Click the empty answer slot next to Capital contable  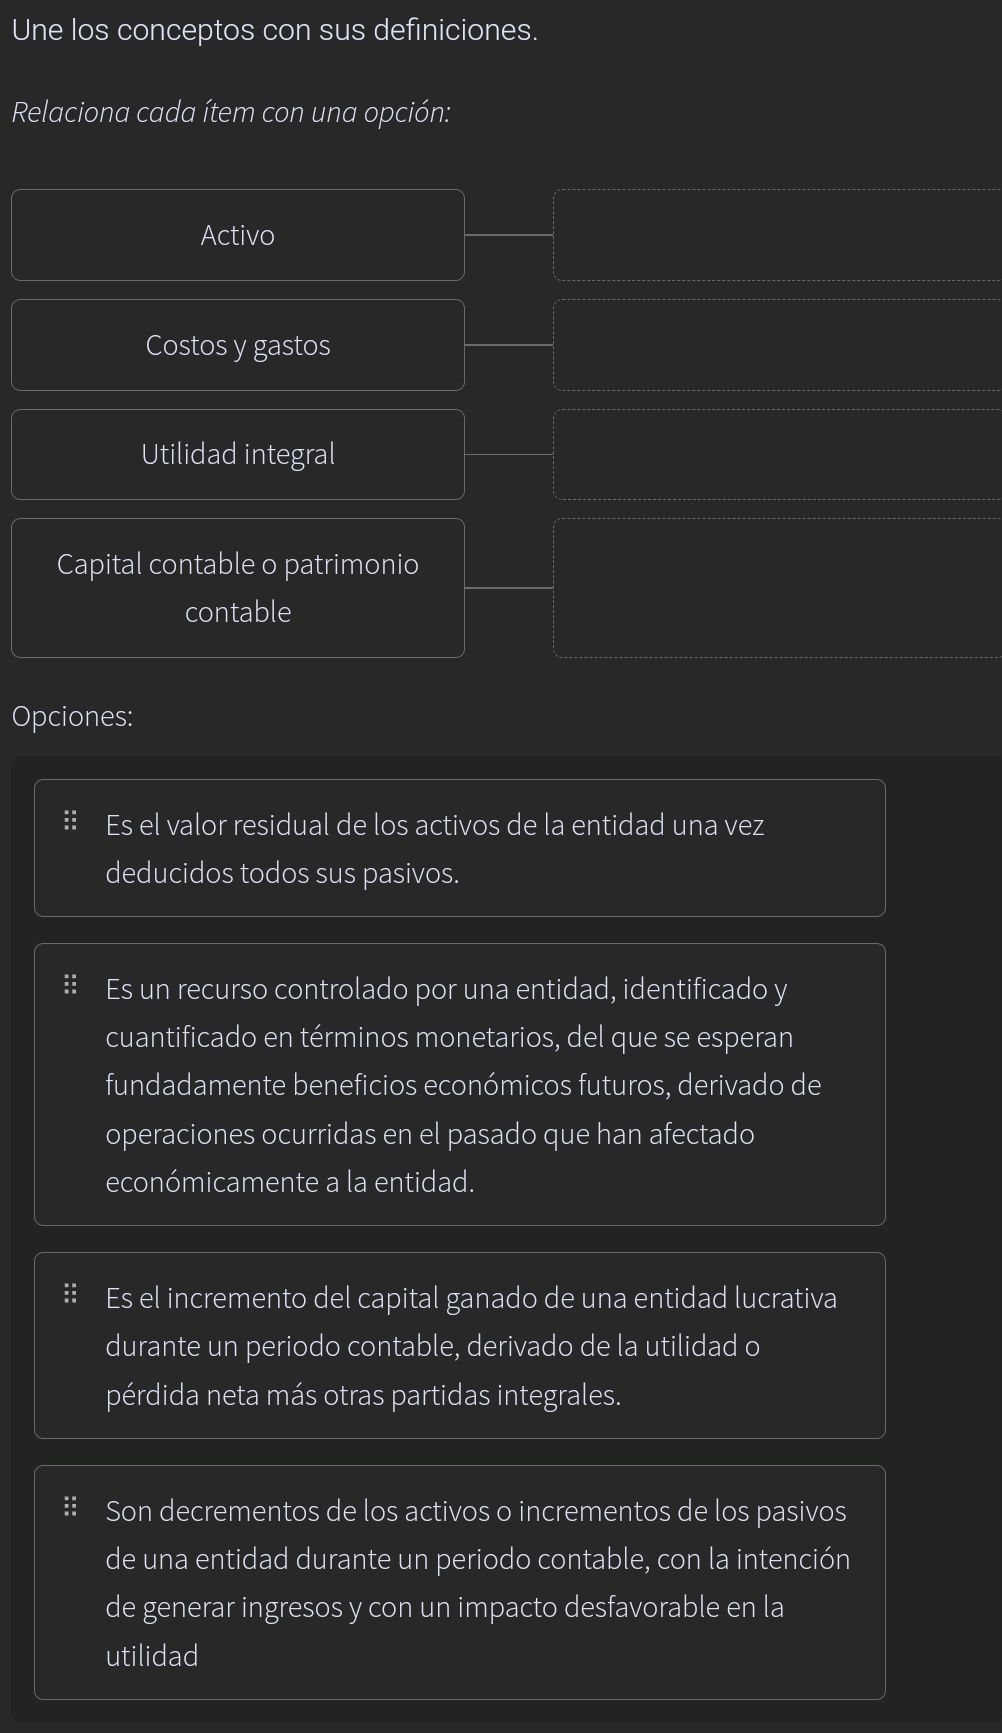coord(778,587)
